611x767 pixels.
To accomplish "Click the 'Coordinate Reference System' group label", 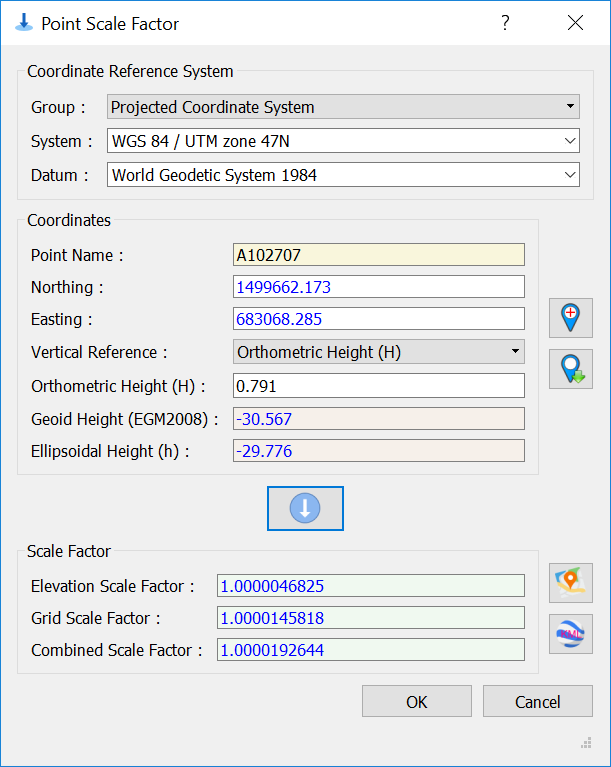I will [x=130, y=71].
